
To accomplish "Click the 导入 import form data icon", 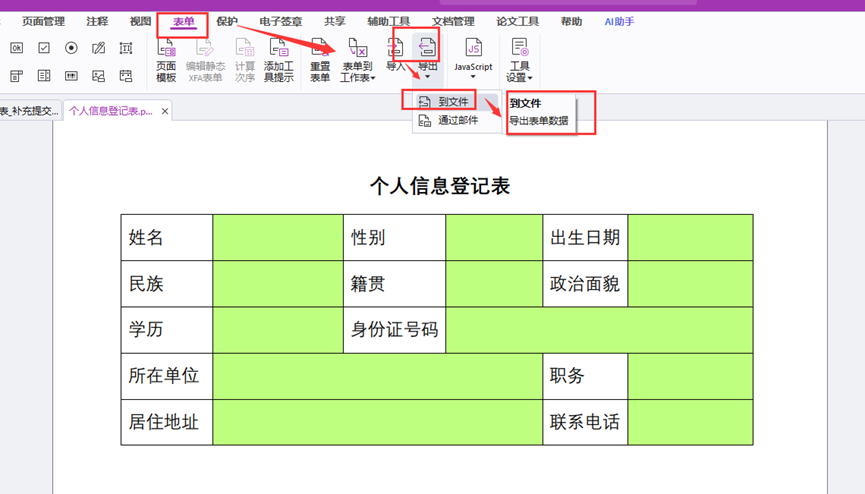I will coord(396,54).
